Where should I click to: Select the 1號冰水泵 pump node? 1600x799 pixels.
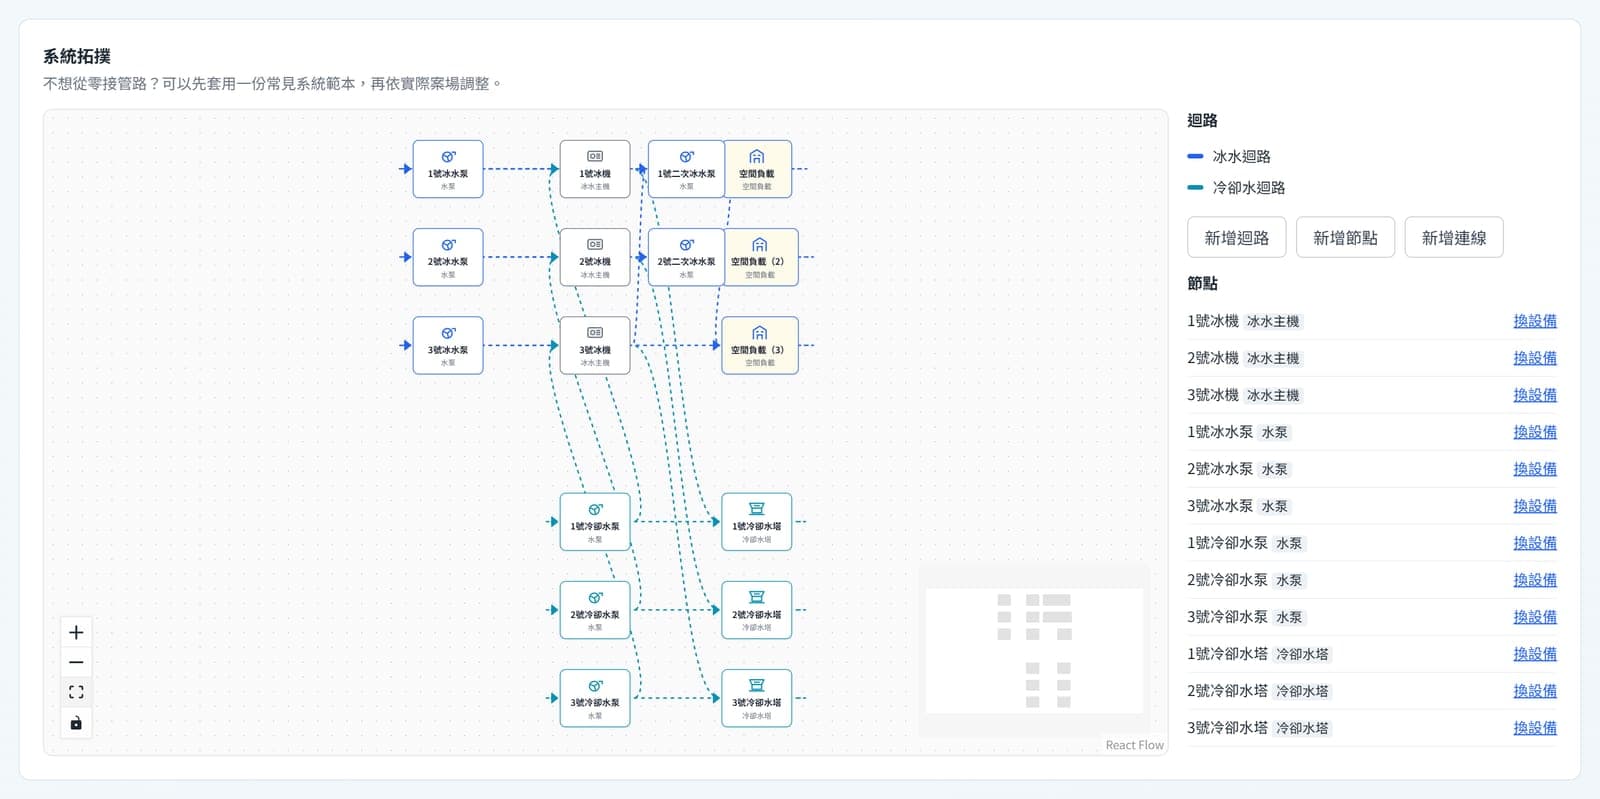(x=448, y=169)
